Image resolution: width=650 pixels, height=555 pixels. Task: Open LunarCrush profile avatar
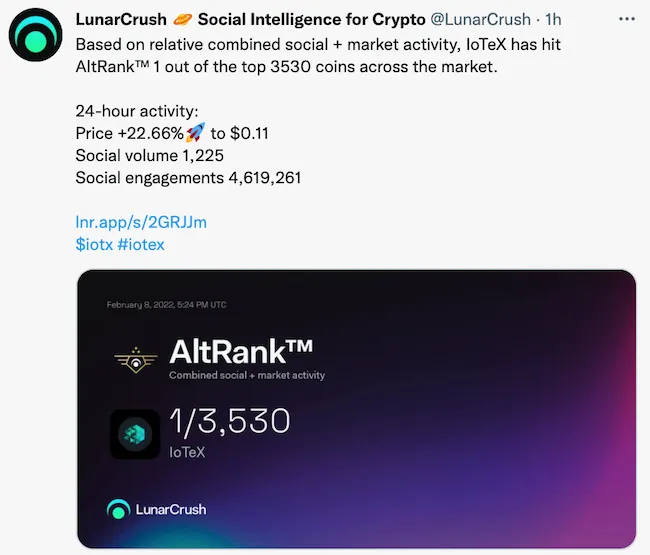click(36, 35)
